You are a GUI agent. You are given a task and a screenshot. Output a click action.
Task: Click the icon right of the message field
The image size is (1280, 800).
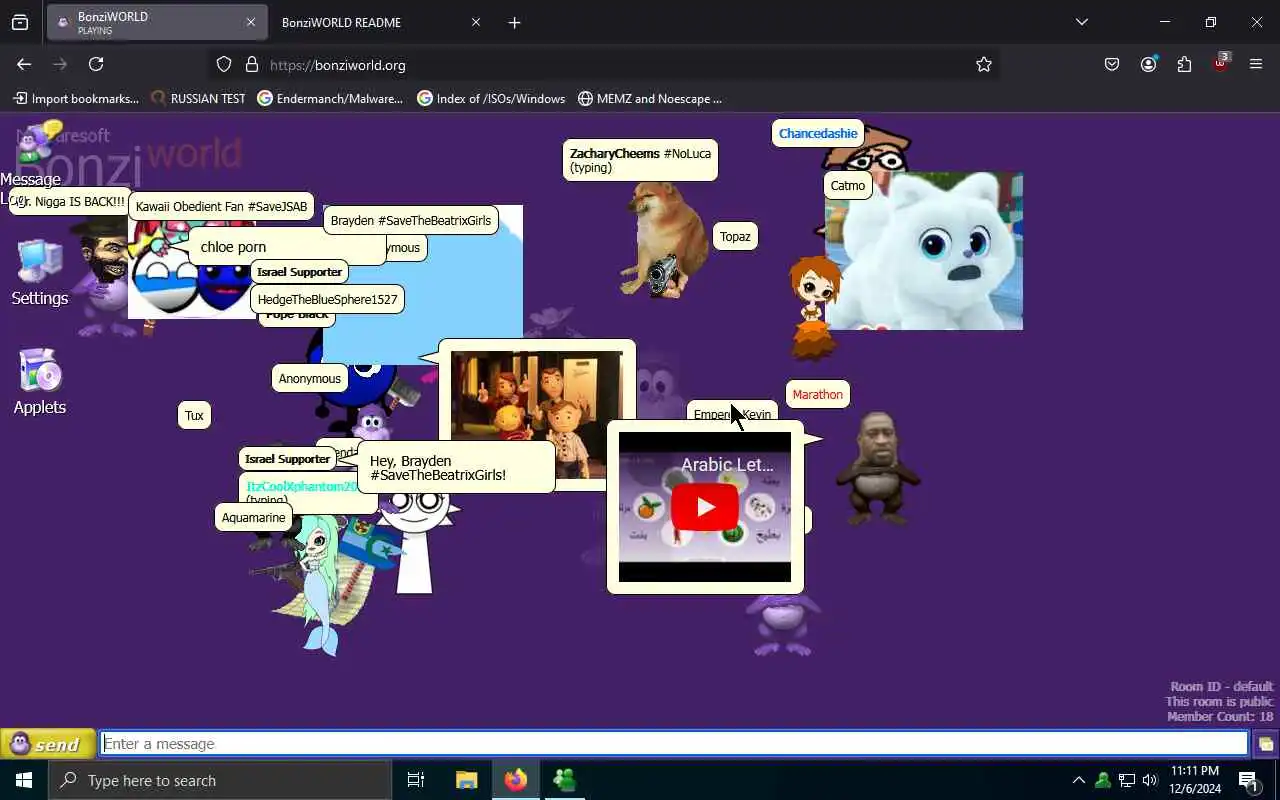coord(1266,744)
